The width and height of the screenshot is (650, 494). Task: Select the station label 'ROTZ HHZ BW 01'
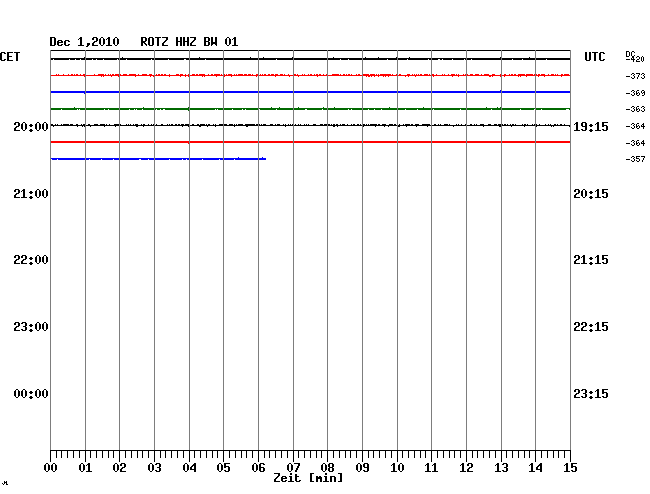click(189, 42)
